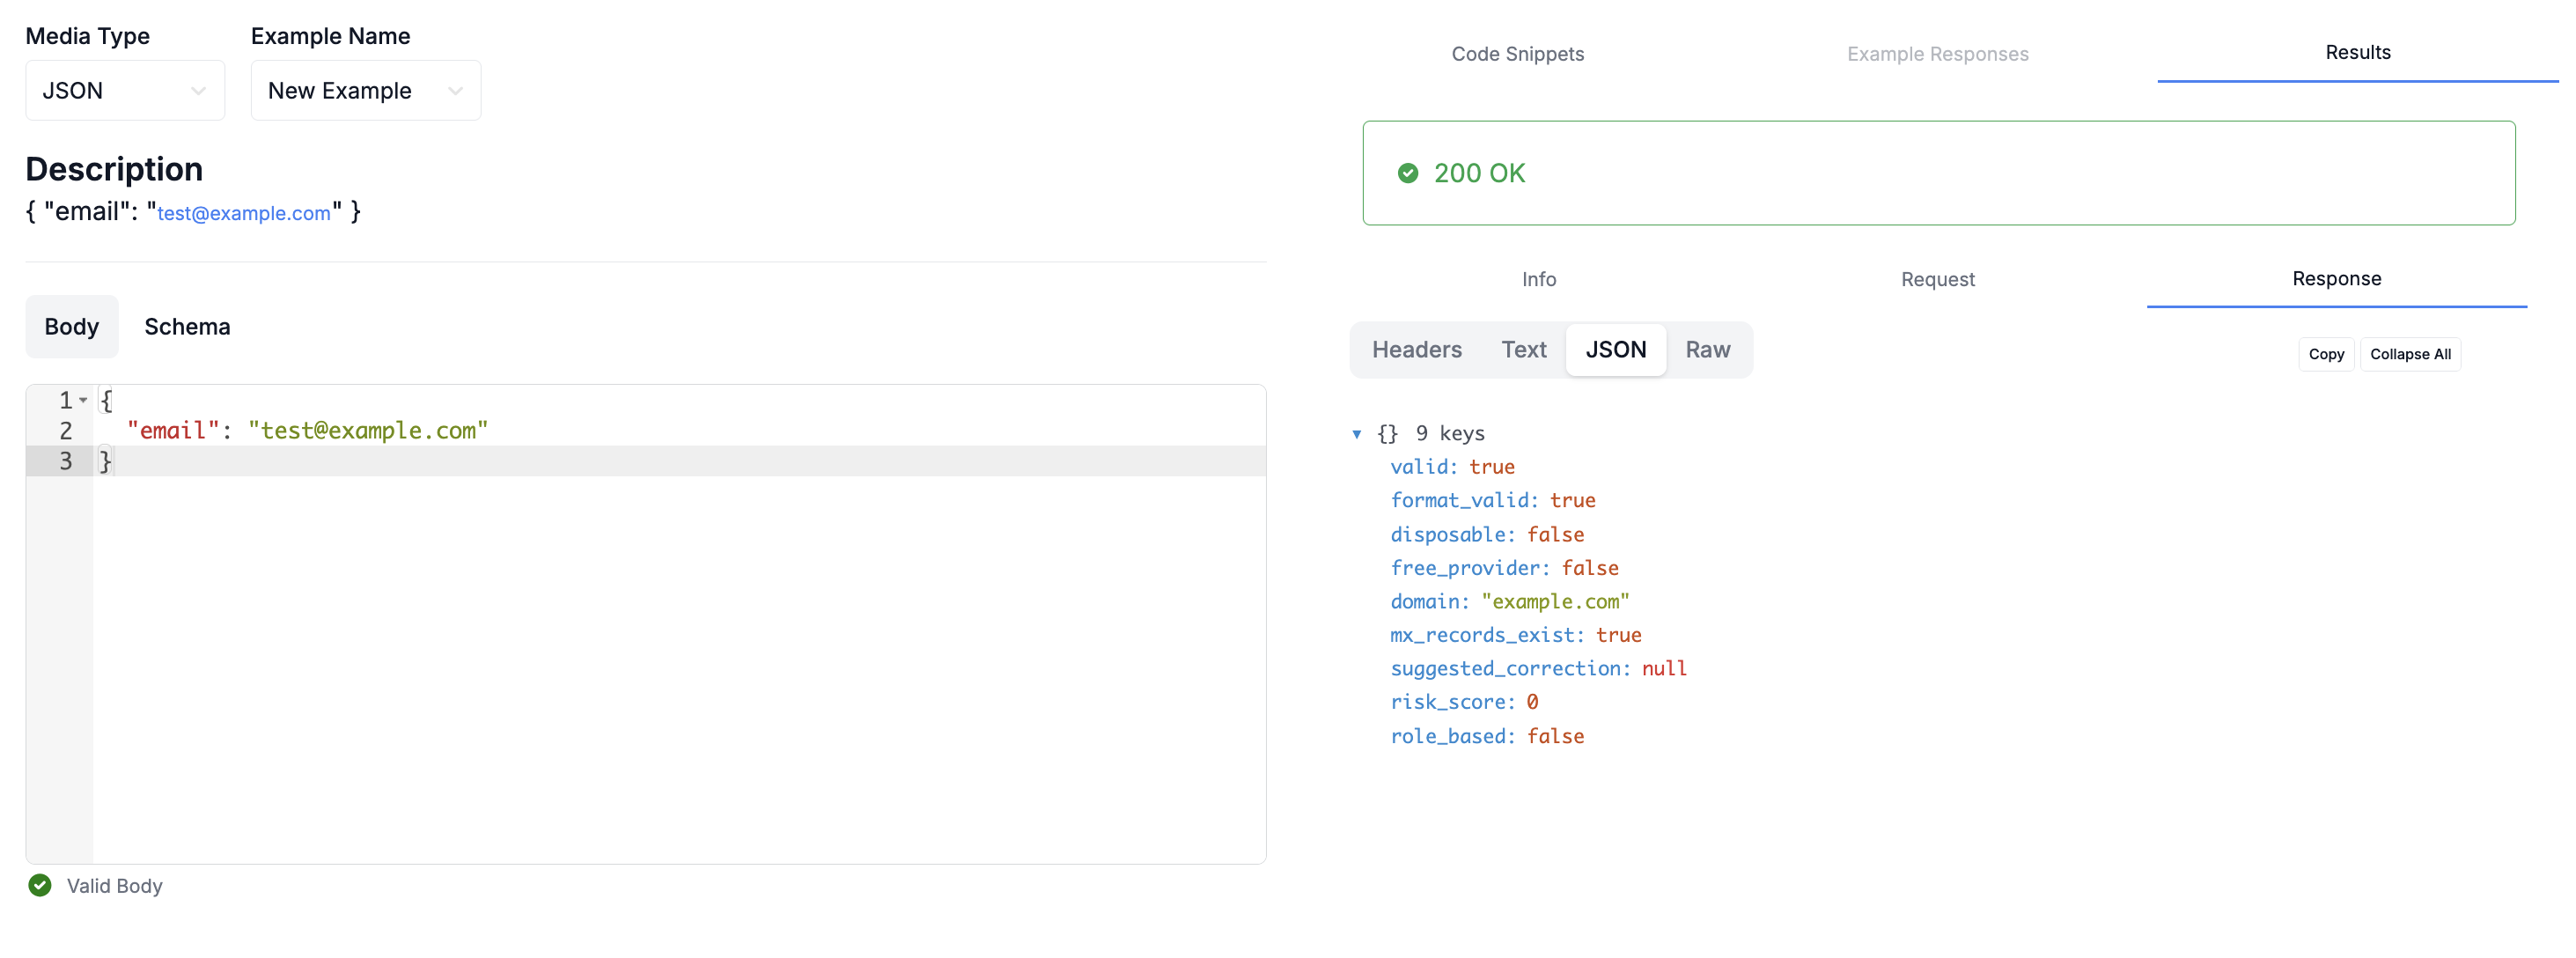Collapse line 1 with the code fold arrow
The width and height of the screenshot is (2576, 958).
84,400
